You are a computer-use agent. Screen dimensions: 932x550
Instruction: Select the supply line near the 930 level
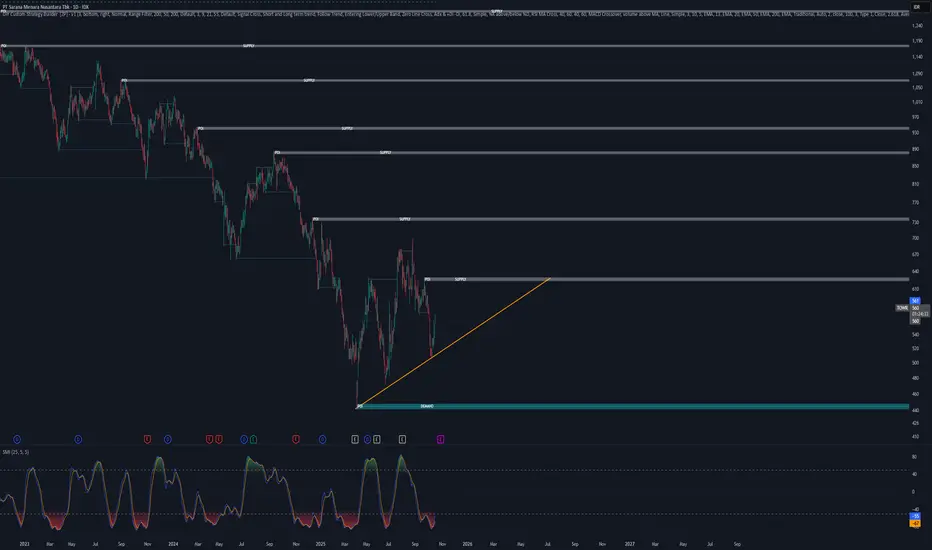coord(553,128)
